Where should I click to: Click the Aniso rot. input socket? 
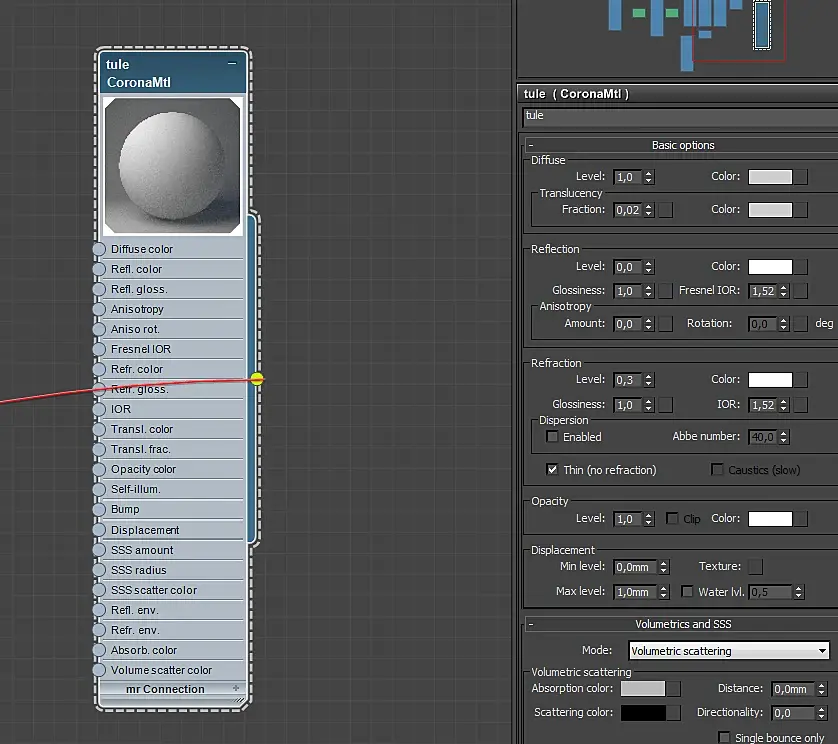99,329
